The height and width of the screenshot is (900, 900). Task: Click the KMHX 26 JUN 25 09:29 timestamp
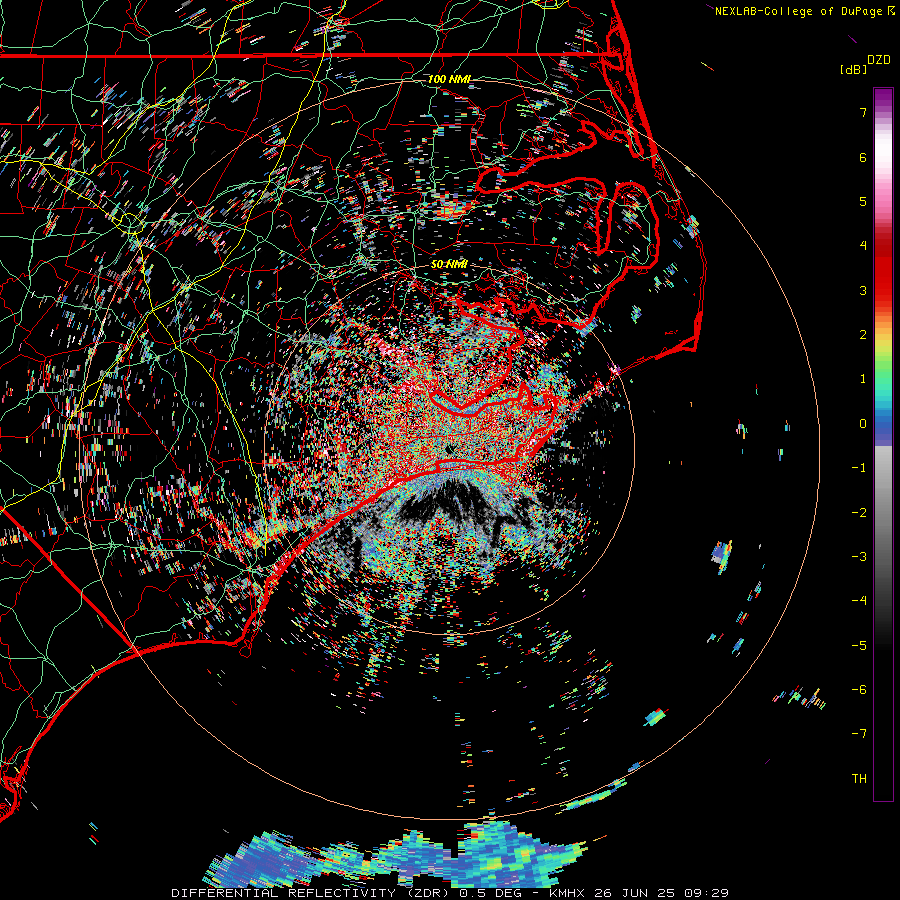(x=639, y=893)
